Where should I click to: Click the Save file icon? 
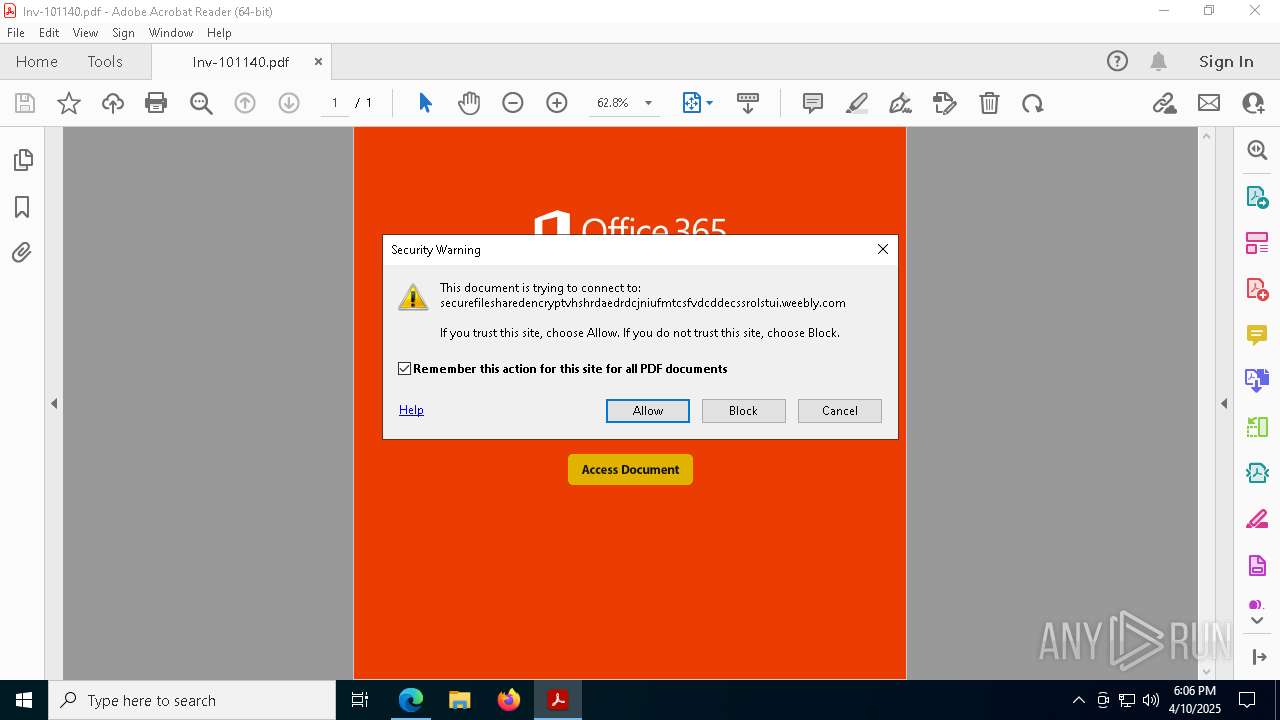click(25, 103)
